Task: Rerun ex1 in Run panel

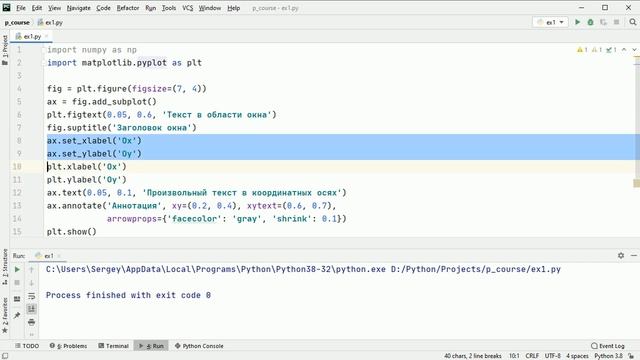Action: tap(17, 269)
